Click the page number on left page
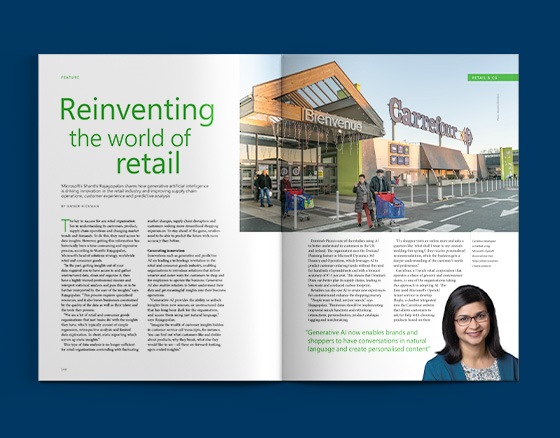 pos(64,369)
